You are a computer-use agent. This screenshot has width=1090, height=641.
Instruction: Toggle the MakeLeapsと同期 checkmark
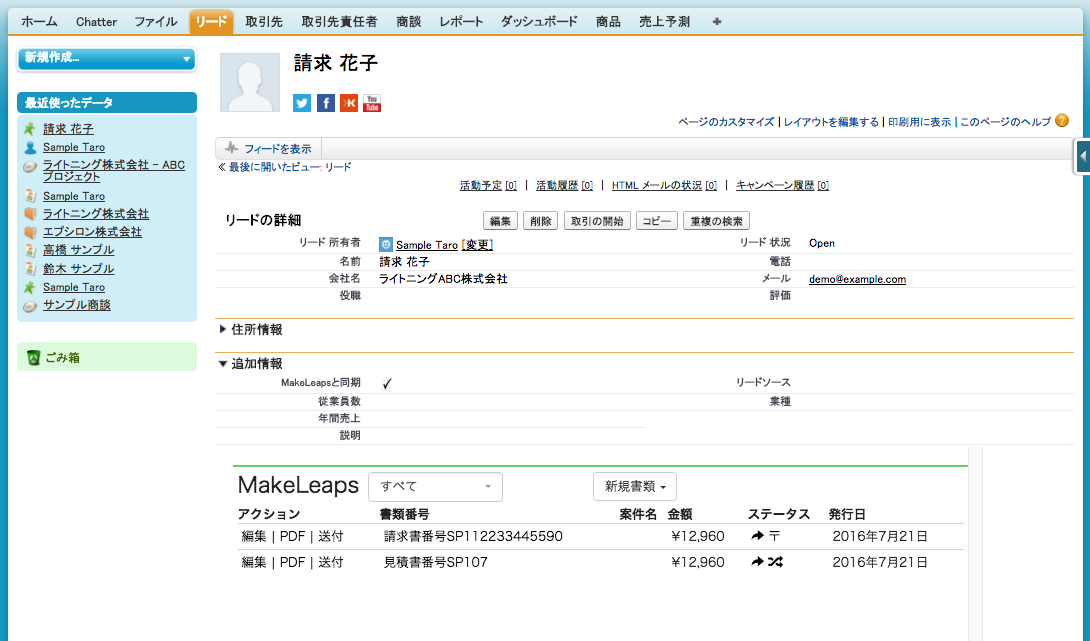pos(387,383)
